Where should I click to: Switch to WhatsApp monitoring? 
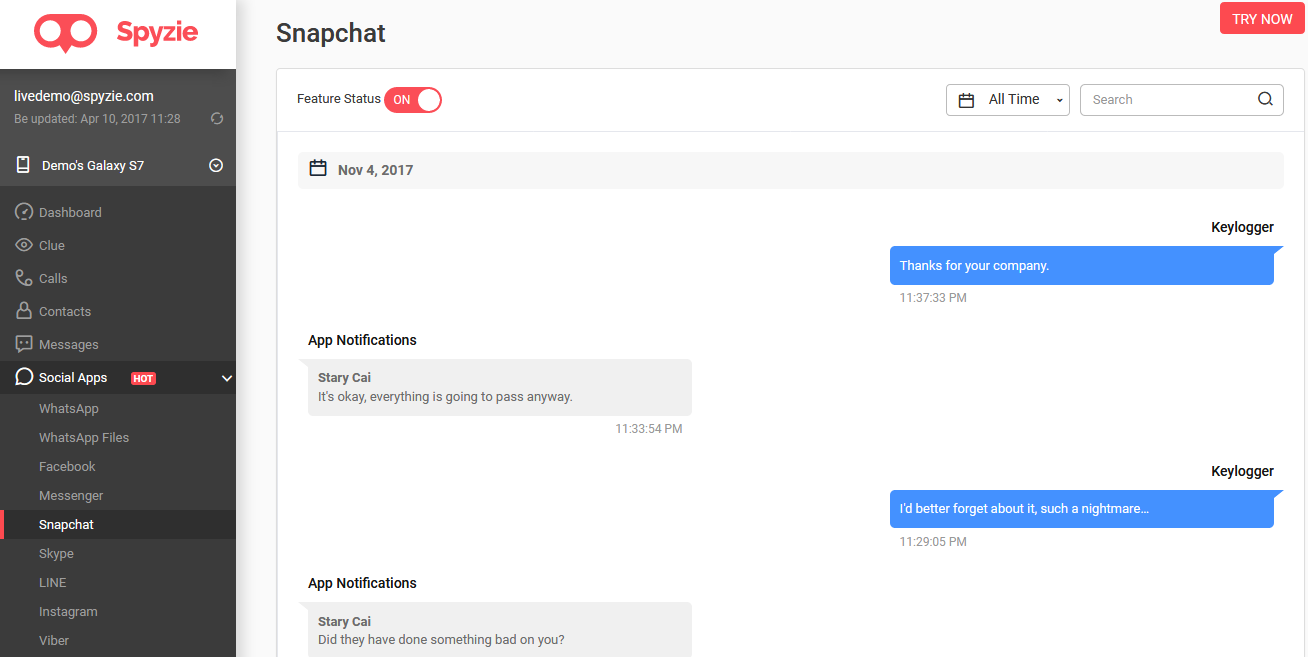pos(67,408)
